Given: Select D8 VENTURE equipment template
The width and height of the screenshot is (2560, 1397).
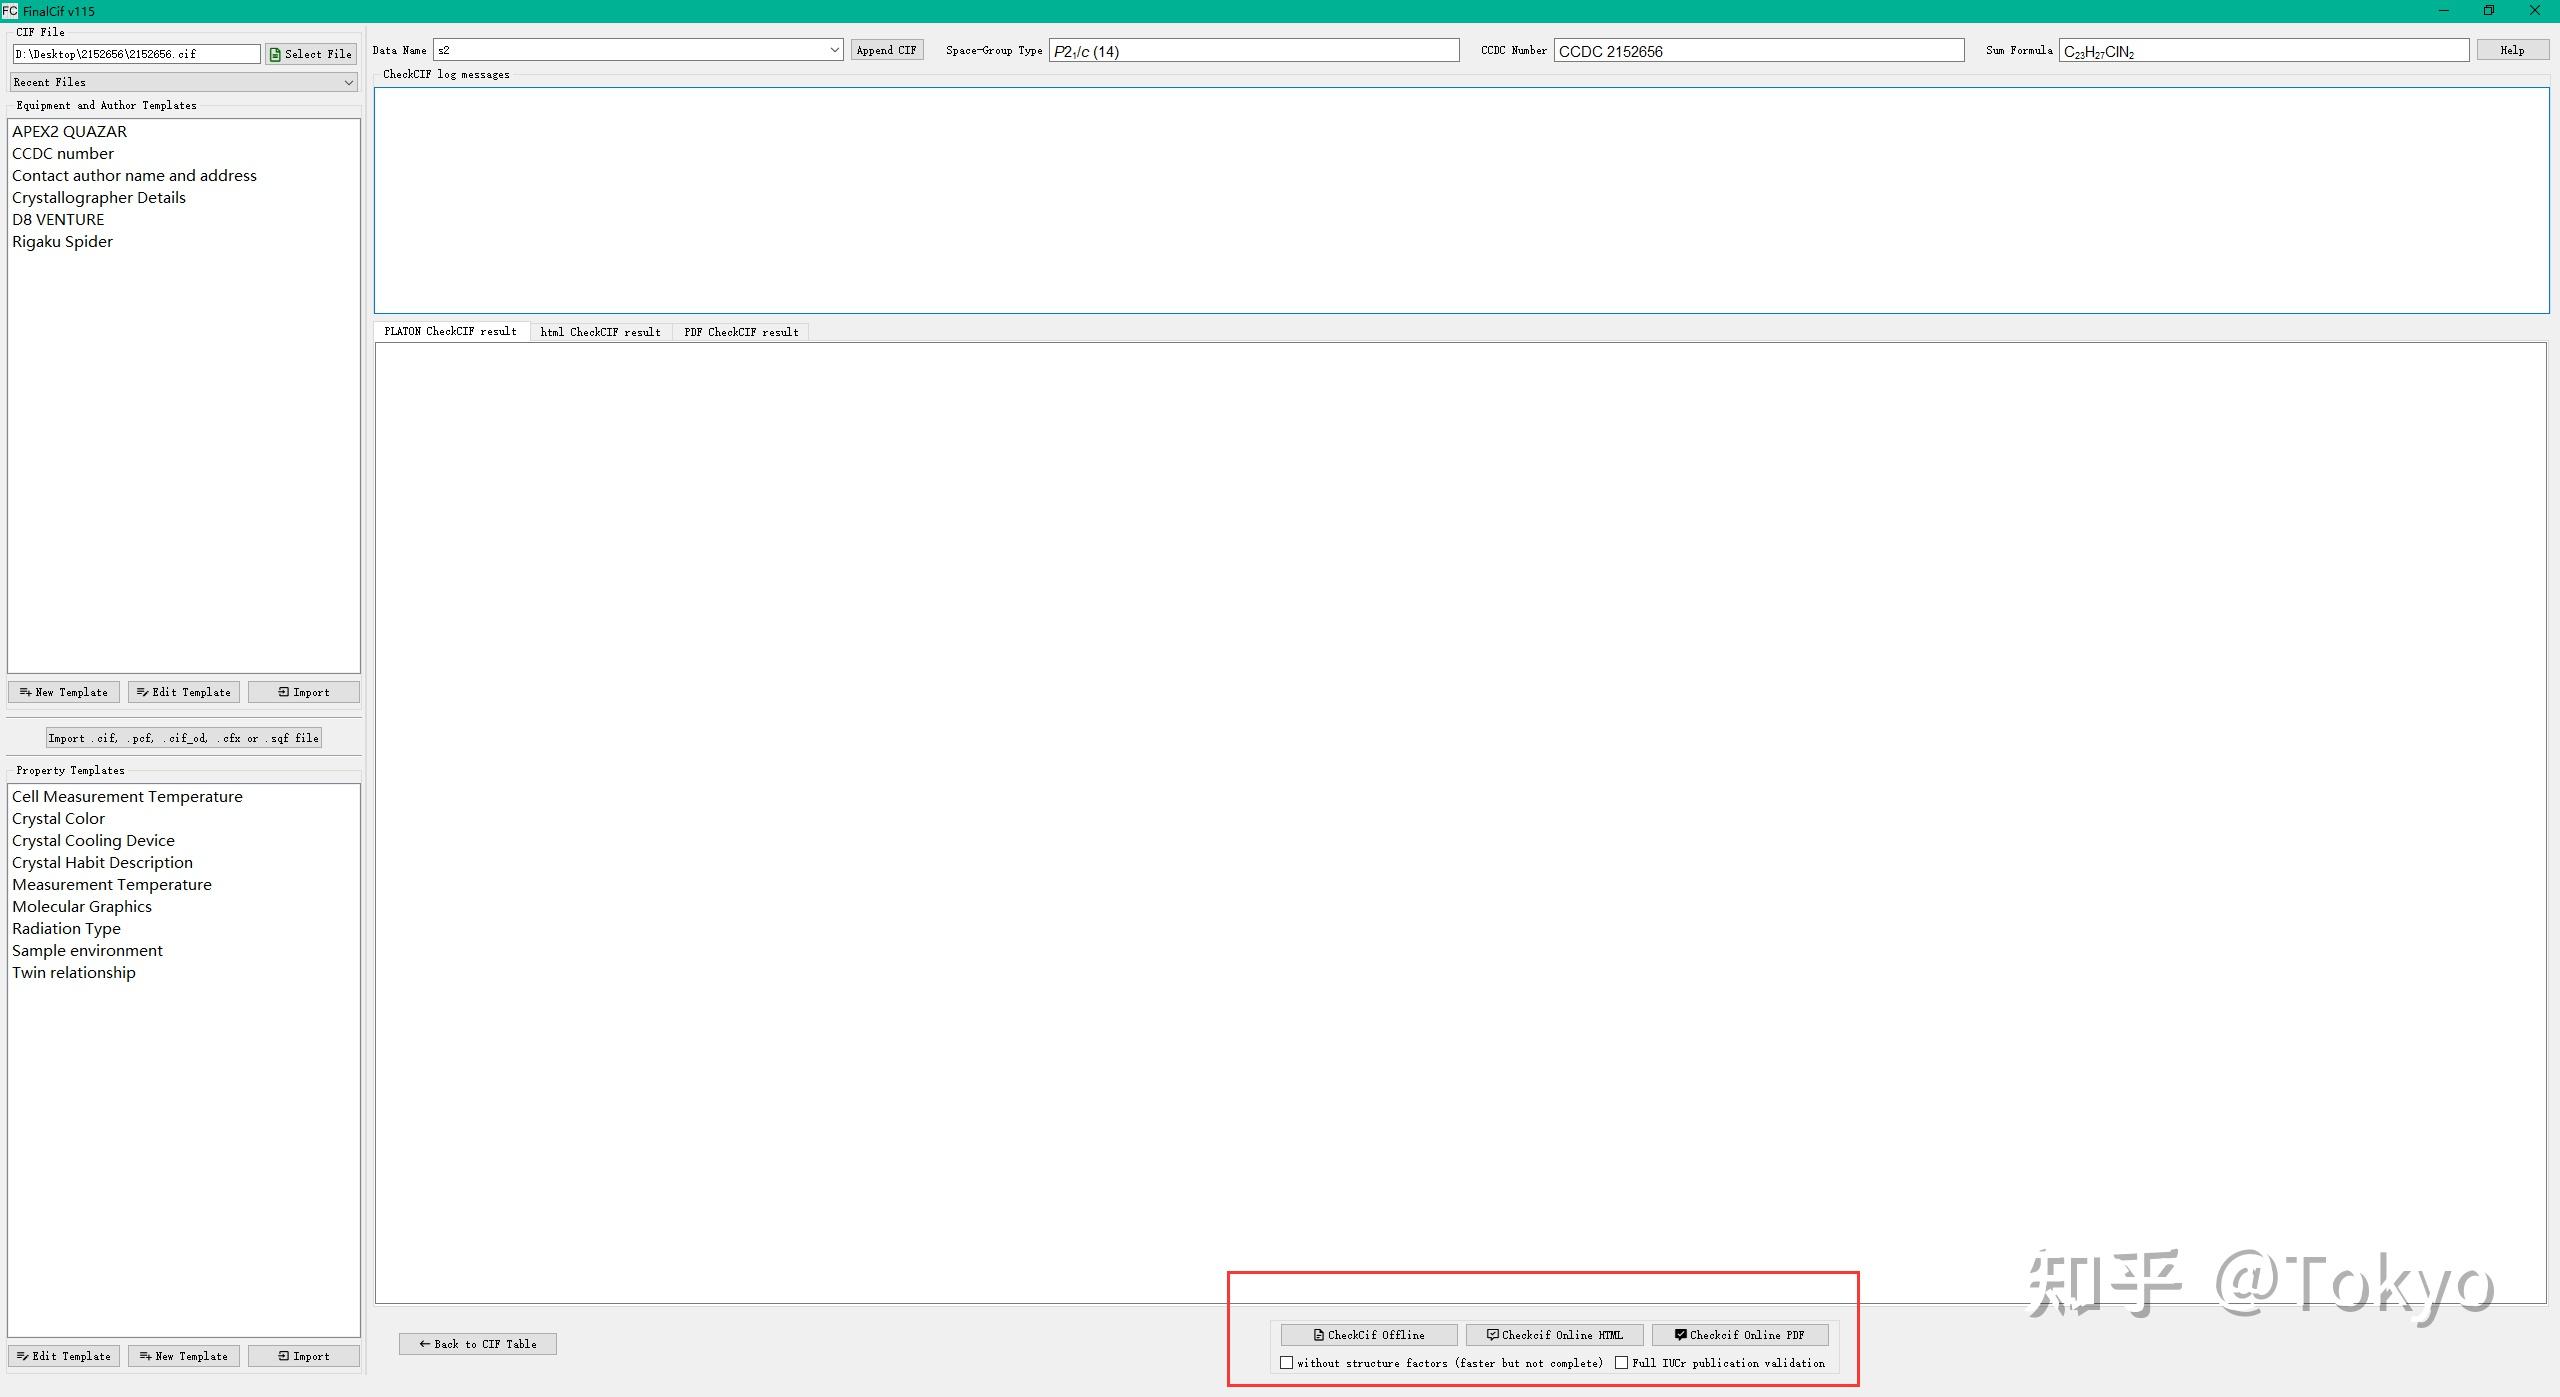Looking at the screenshot, I should (x=58, y=220).
